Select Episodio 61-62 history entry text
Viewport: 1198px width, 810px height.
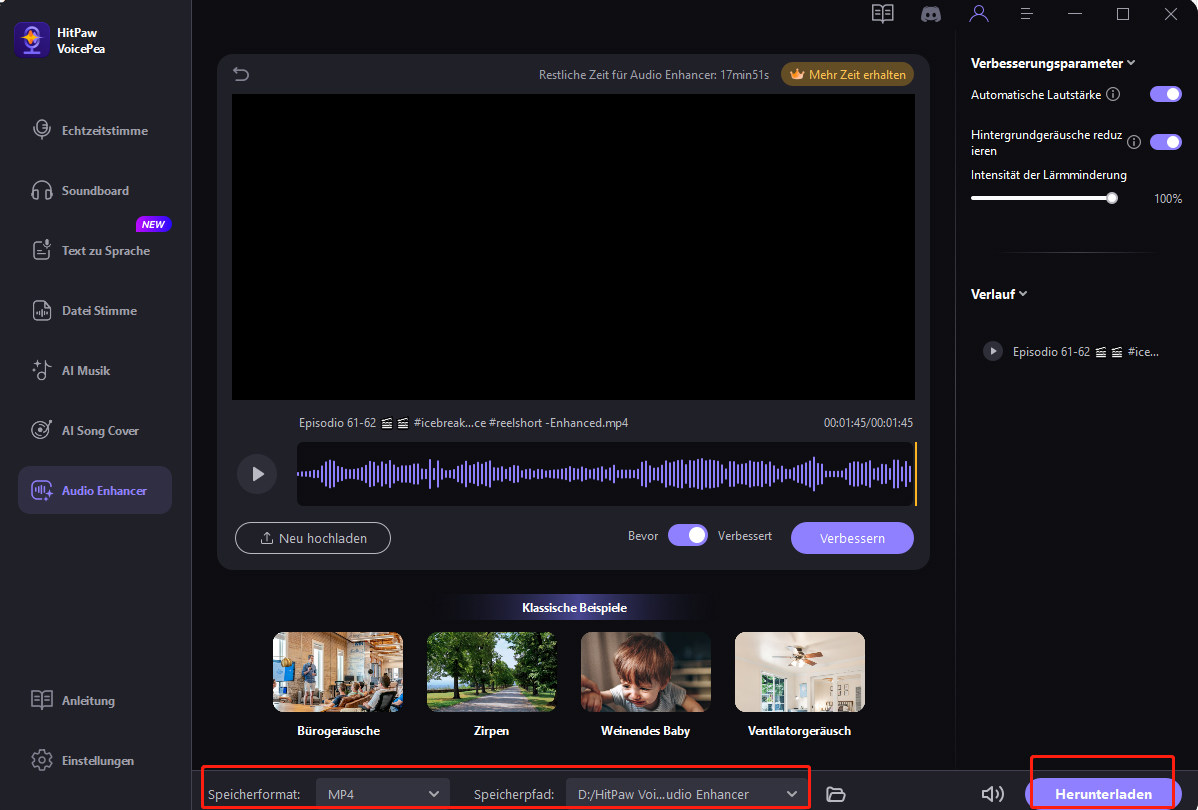click(x=1086, y=352)
